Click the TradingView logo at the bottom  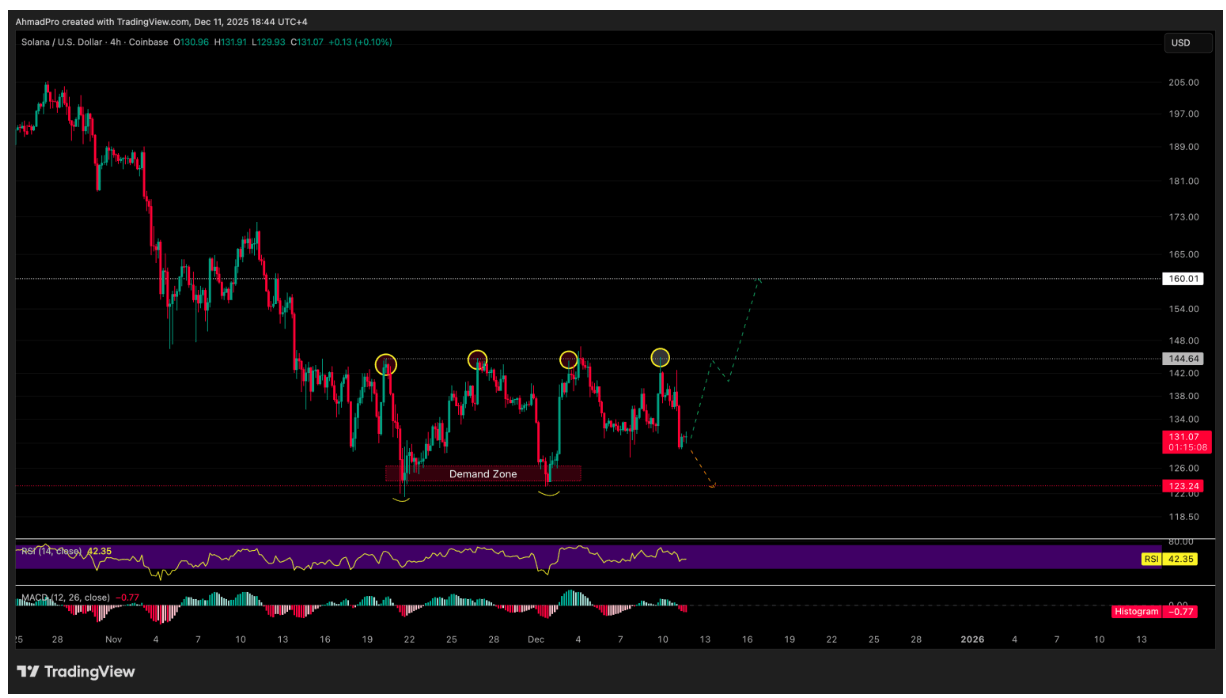(76, 672)
